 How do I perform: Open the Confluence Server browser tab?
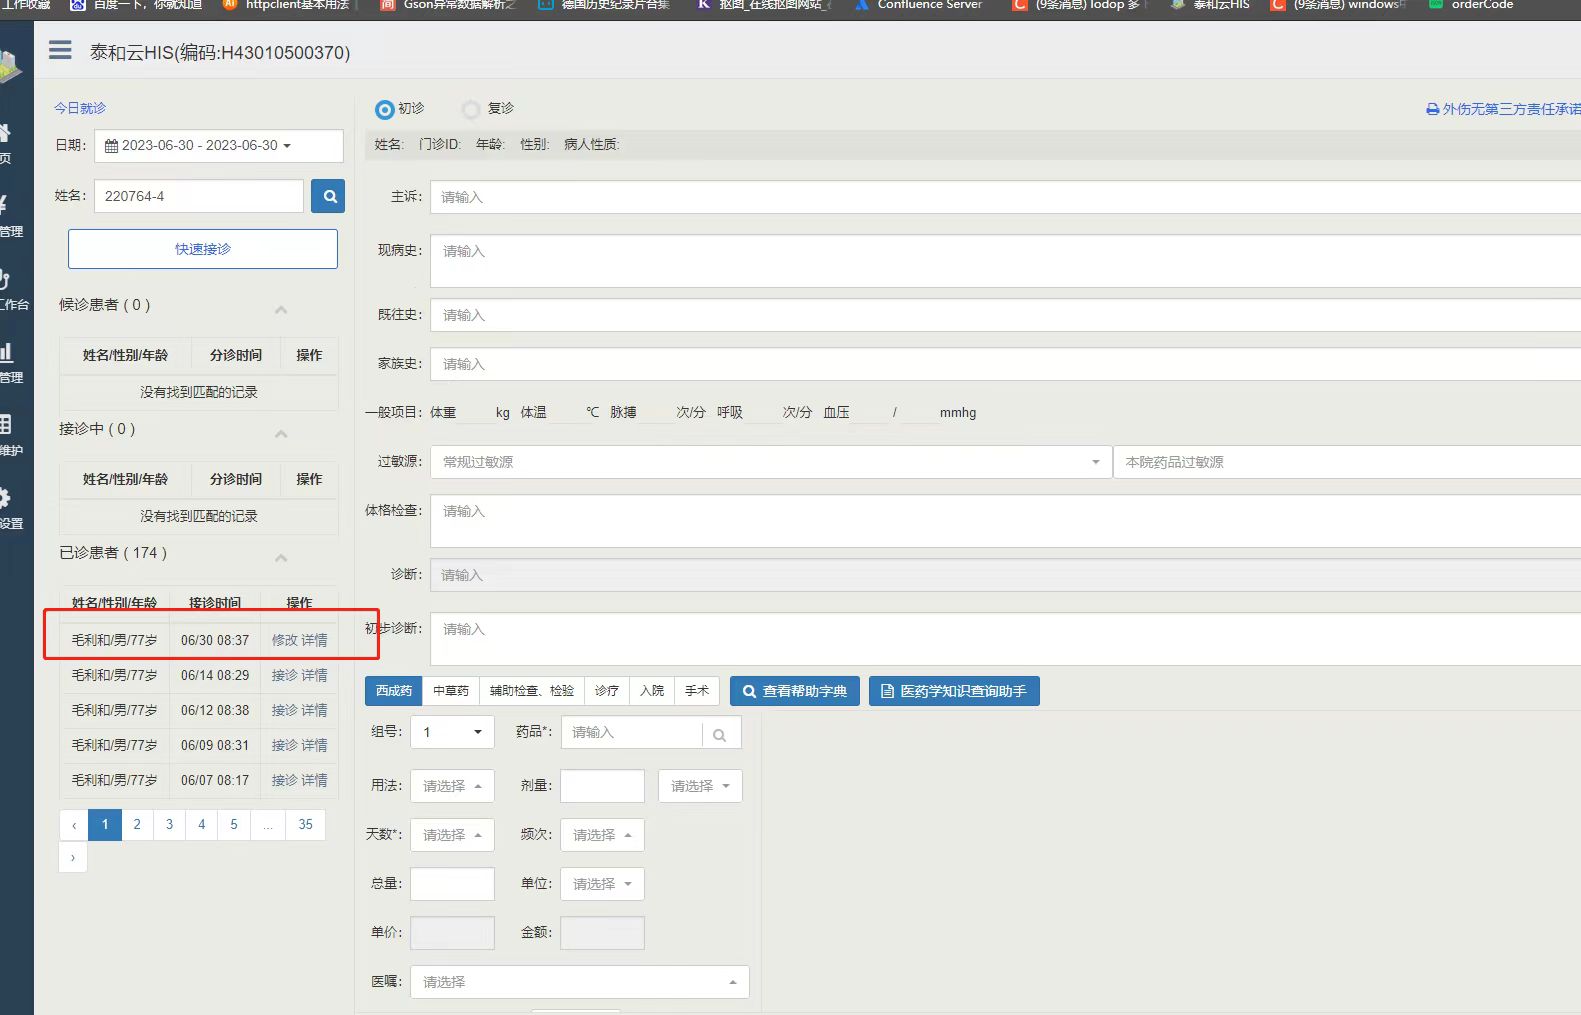coord(918,5)
